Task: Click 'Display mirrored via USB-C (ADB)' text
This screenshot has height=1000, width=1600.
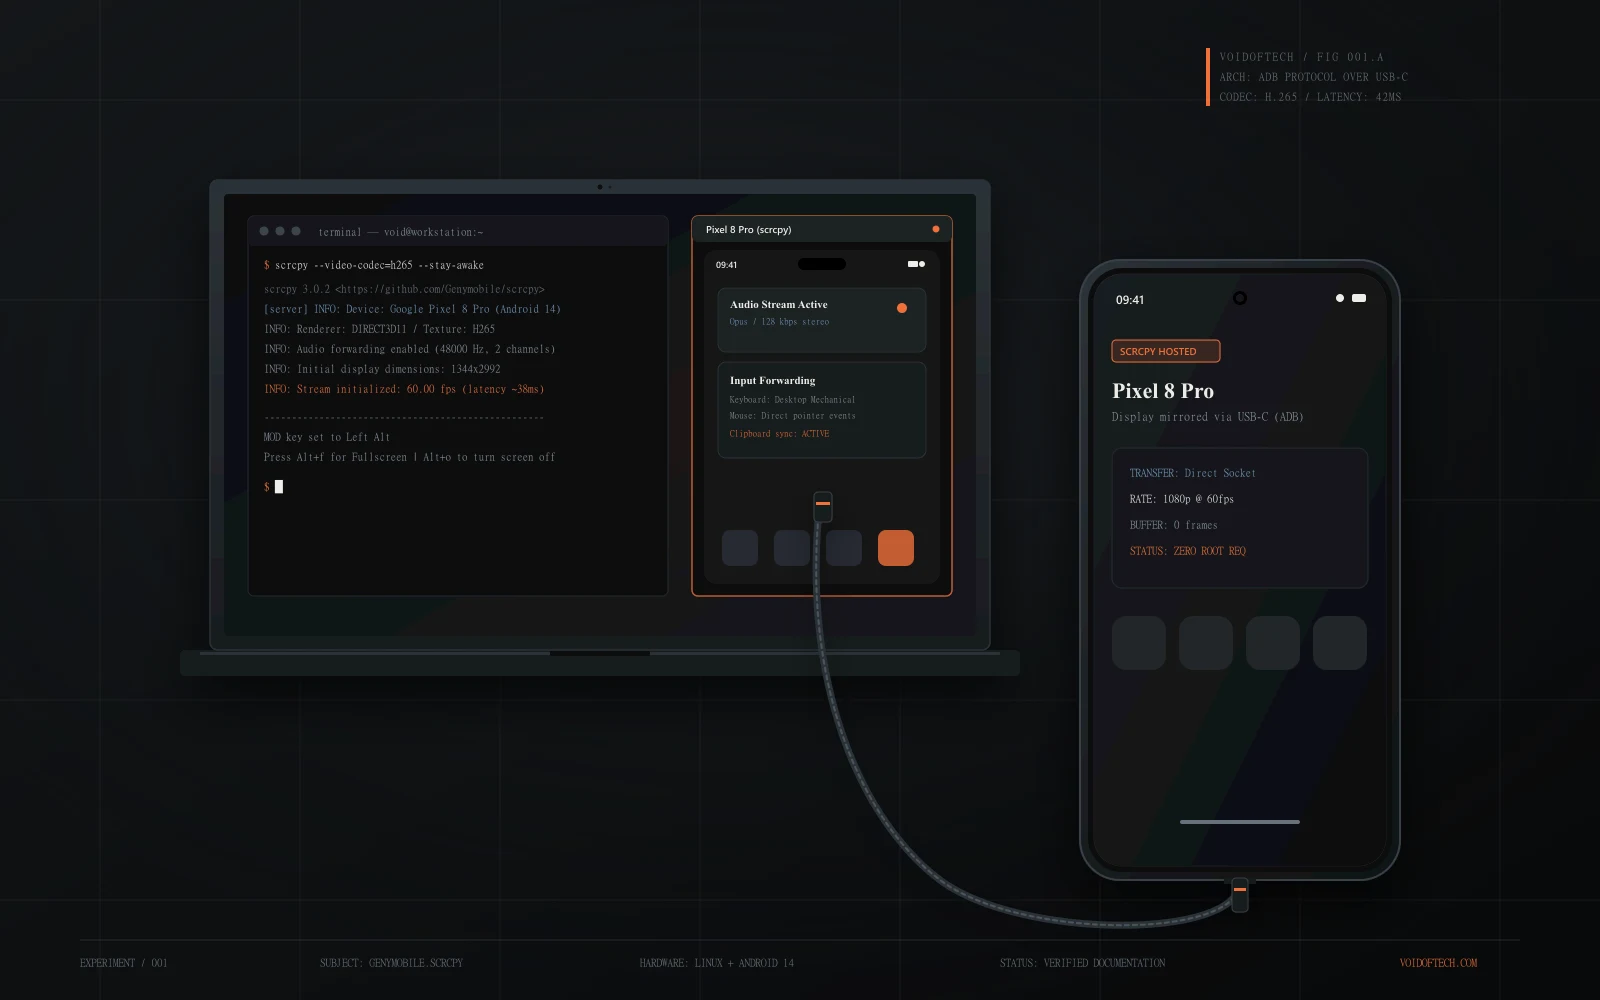Action: pyautogui.click(x=1207, y=417)
